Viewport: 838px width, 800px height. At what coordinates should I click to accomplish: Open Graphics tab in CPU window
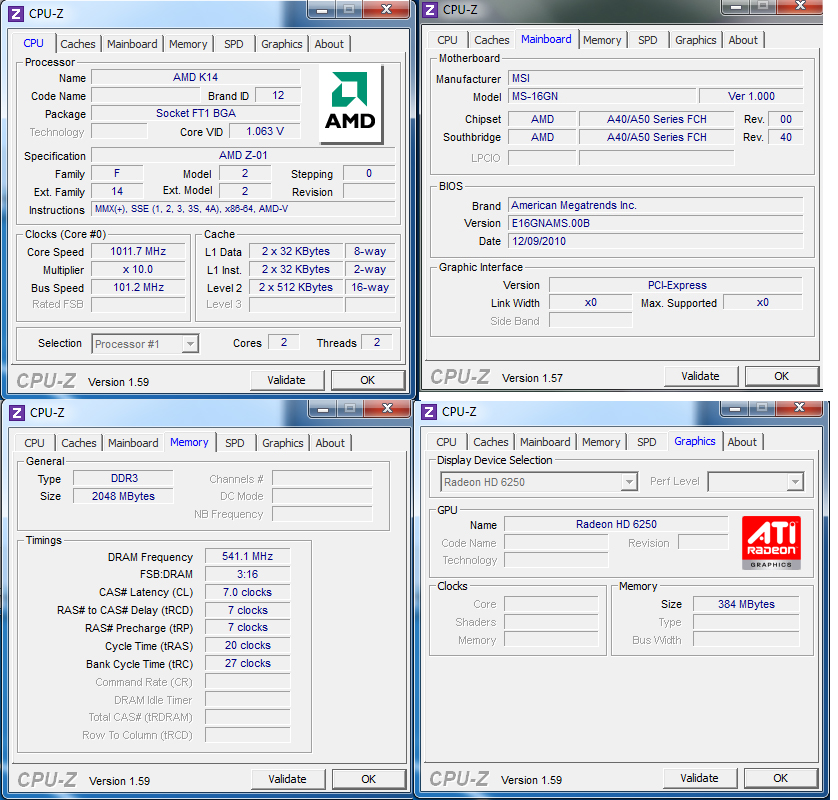point(282,44)
